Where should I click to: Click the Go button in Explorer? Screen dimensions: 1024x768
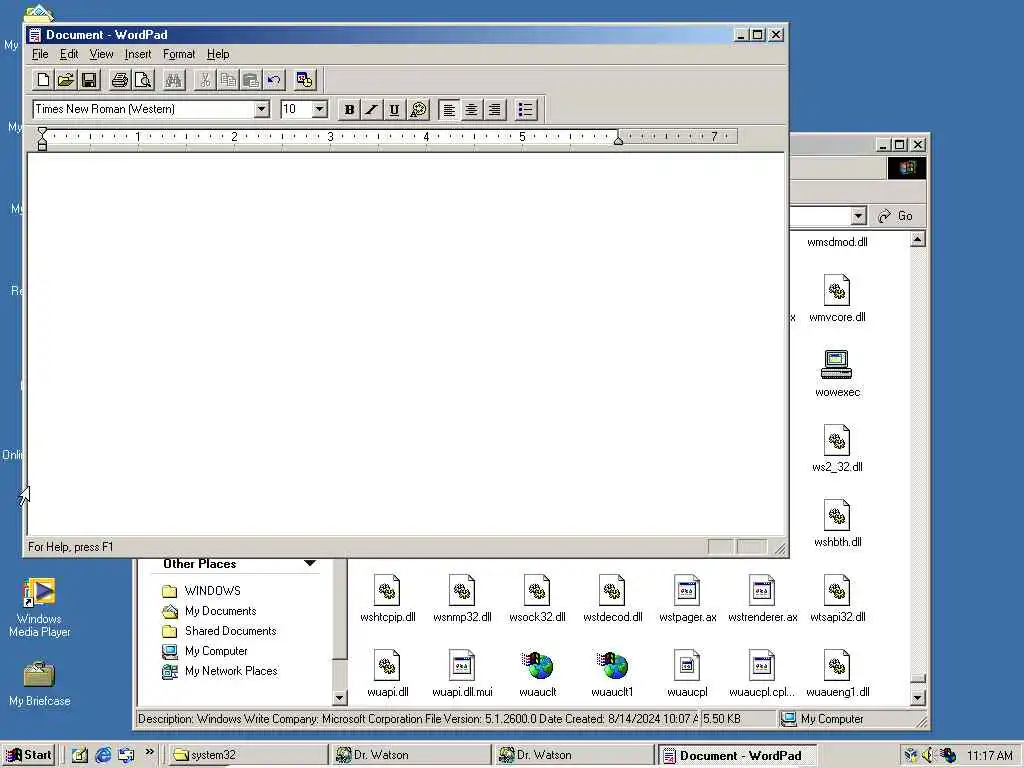pyautogui.click(x=895, y=216)
